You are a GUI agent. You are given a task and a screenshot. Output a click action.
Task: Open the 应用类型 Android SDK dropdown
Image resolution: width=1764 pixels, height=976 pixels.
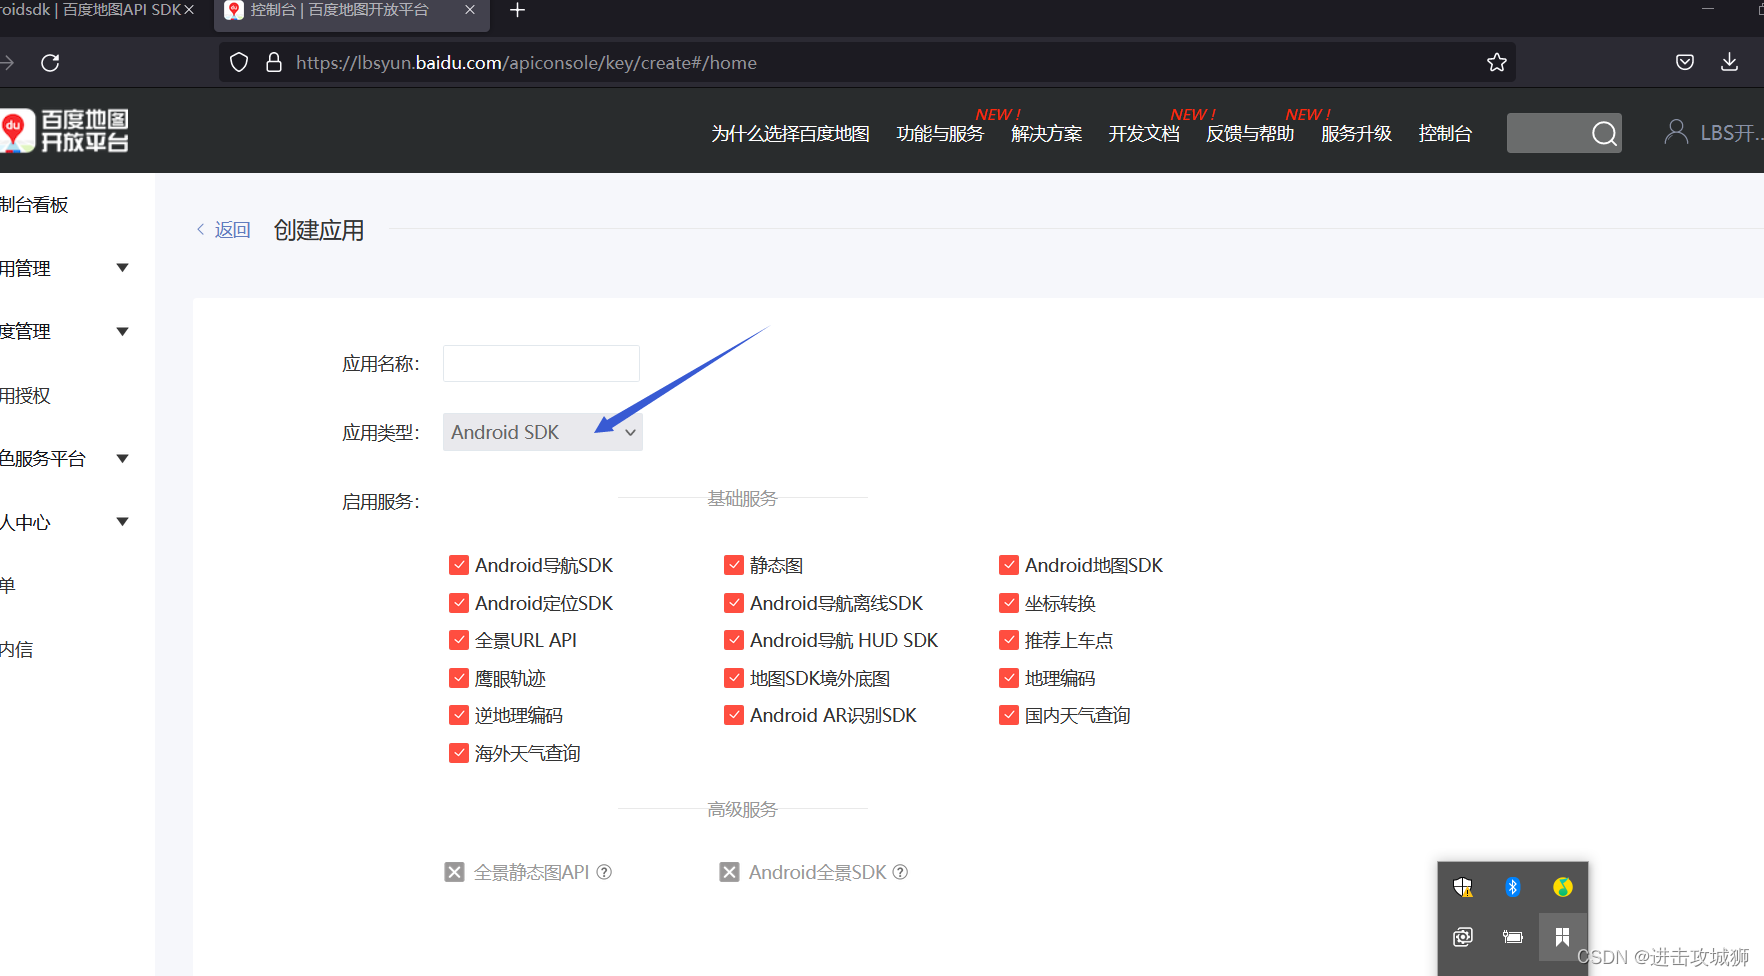click(x=543, y=432)
